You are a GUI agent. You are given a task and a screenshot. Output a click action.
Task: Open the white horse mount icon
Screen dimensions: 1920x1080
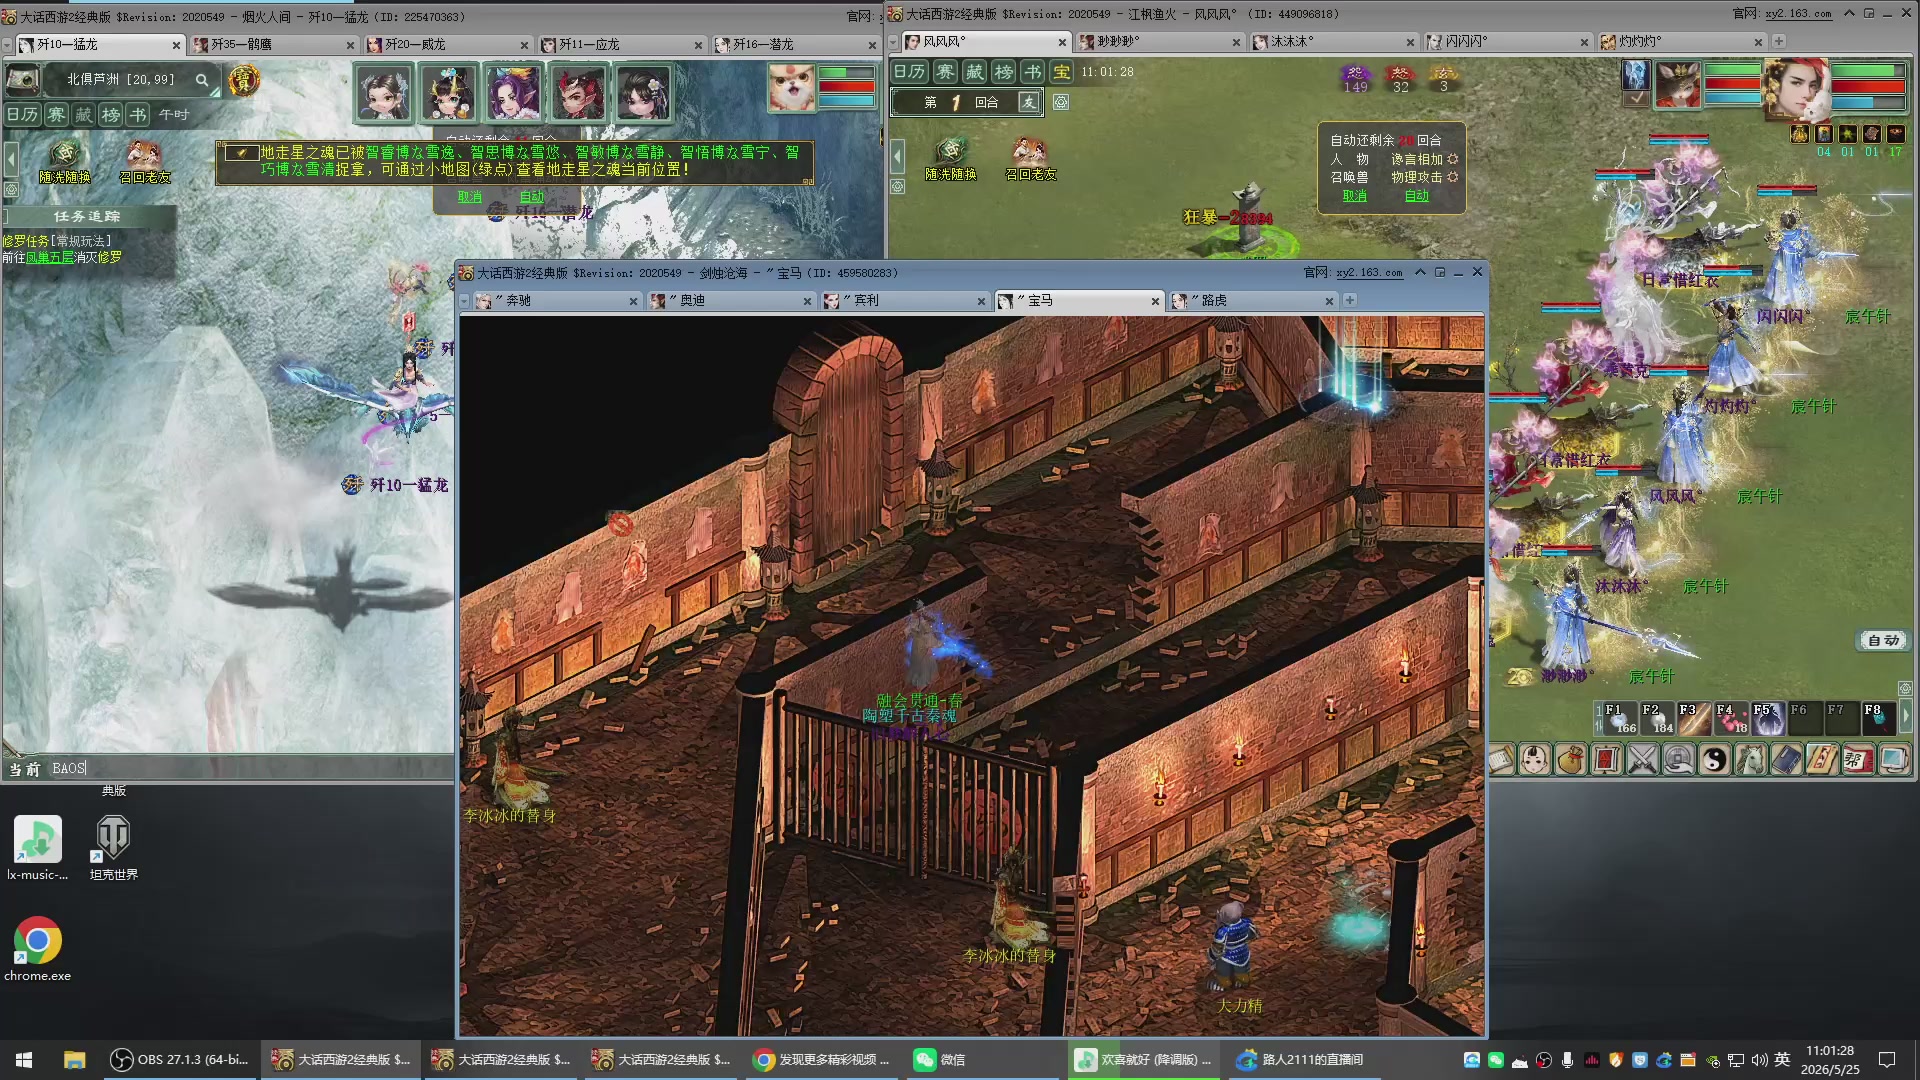point(1750,760)
